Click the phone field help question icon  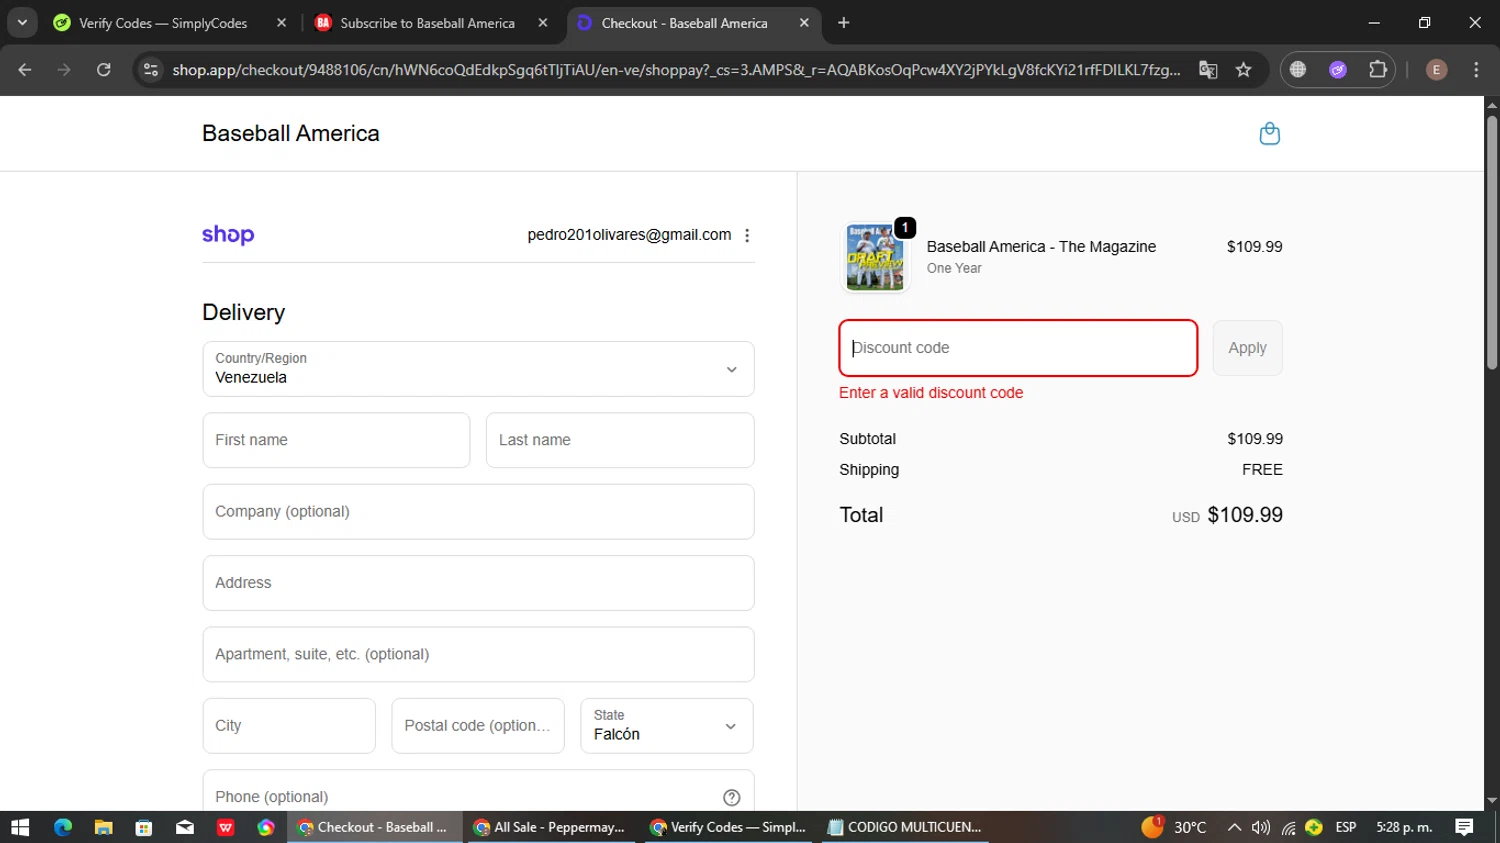(x=731, y=797)
